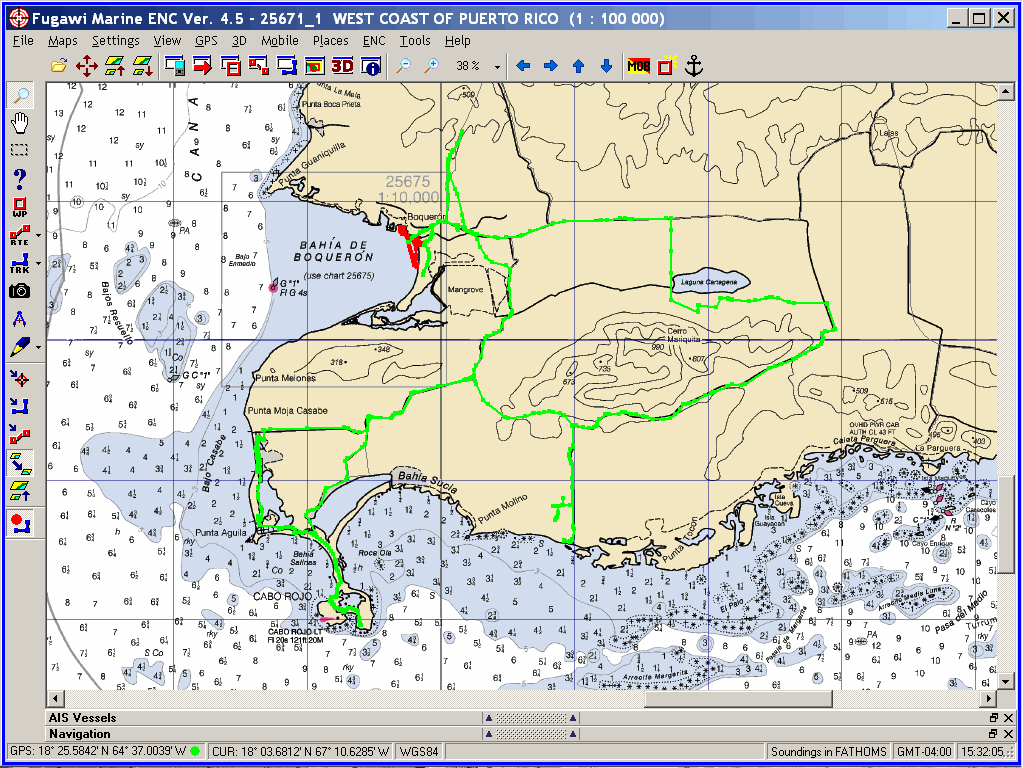Viewport: 1024px width, 768px height.
Task: Select the dashed rectangle selection tool
Action: 20,150
